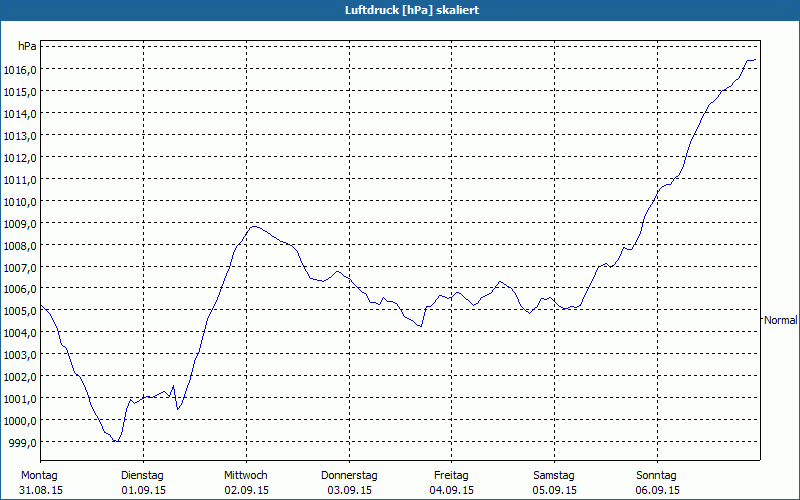Click the 1002,0 y-axis value

point(20,377)
